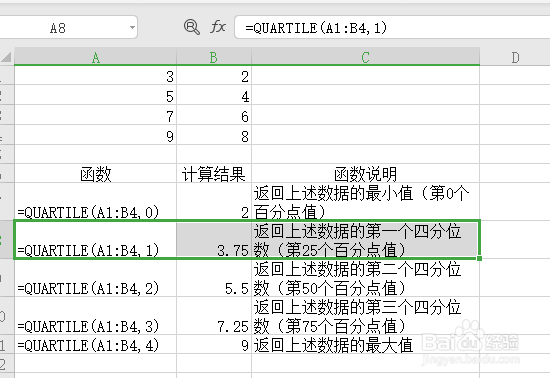The height and width of the screenshot is (378, 550).
Task: Select column A header
Action: (95, 57)
